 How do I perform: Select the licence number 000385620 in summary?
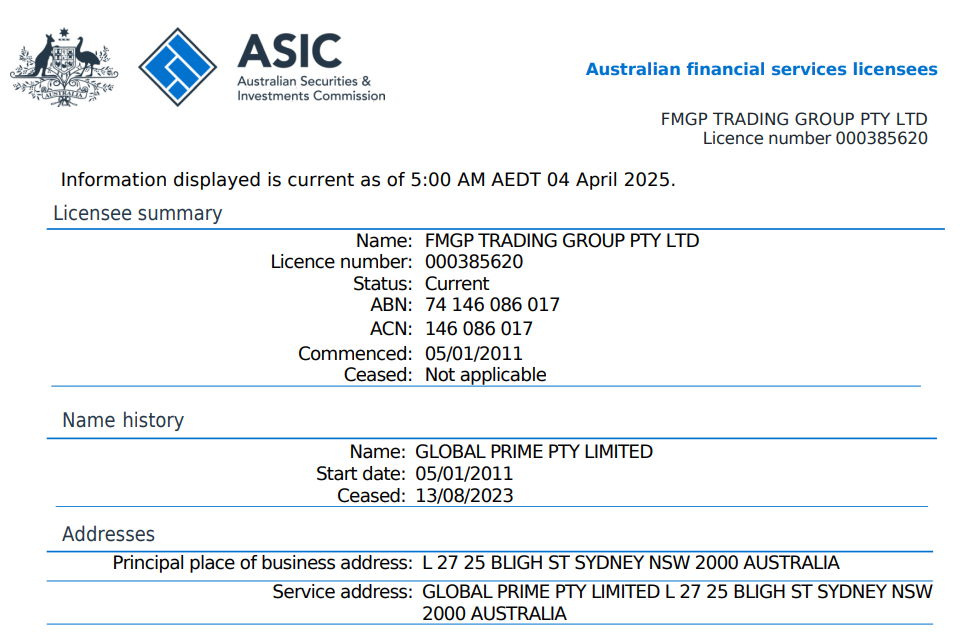pos(474,262)
